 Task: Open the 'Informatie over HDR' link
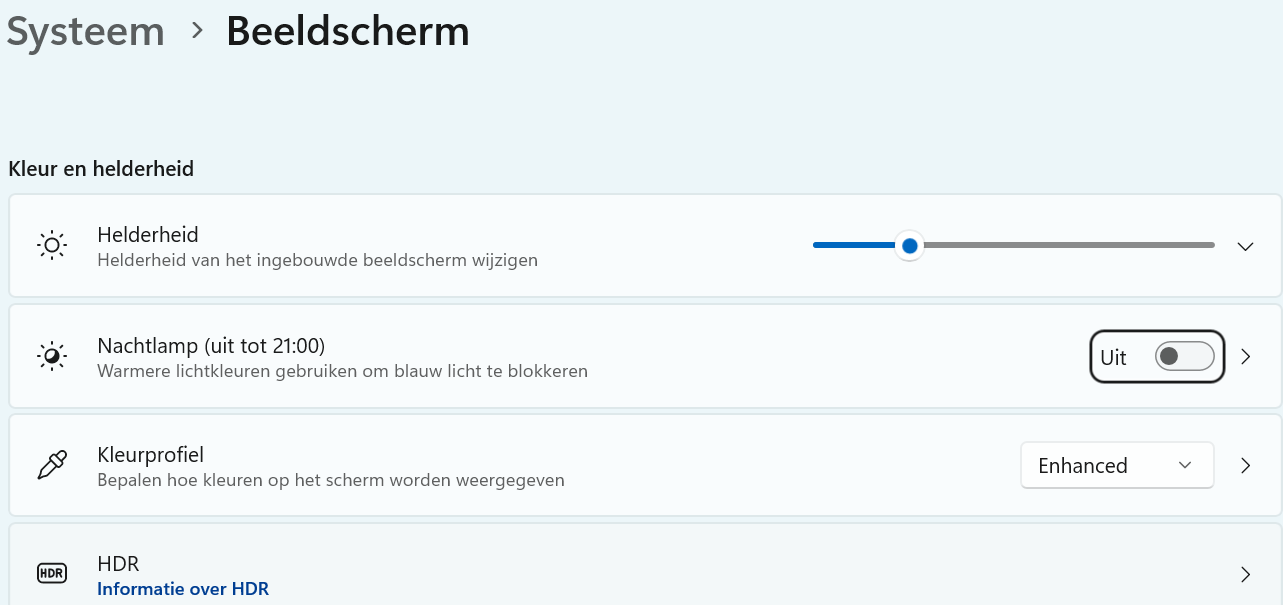coord(183,589)
